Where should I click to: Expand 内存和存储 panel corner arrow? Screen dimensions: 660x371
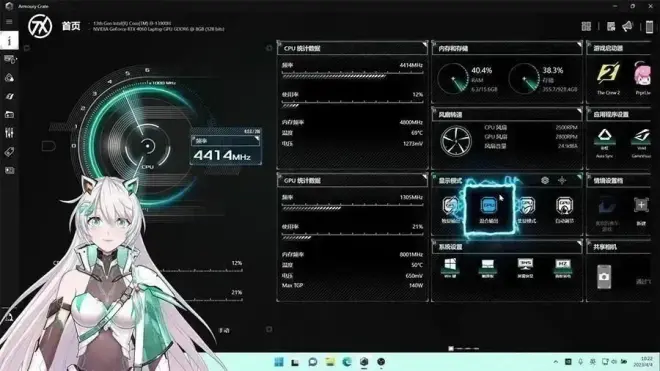[580, 44]
